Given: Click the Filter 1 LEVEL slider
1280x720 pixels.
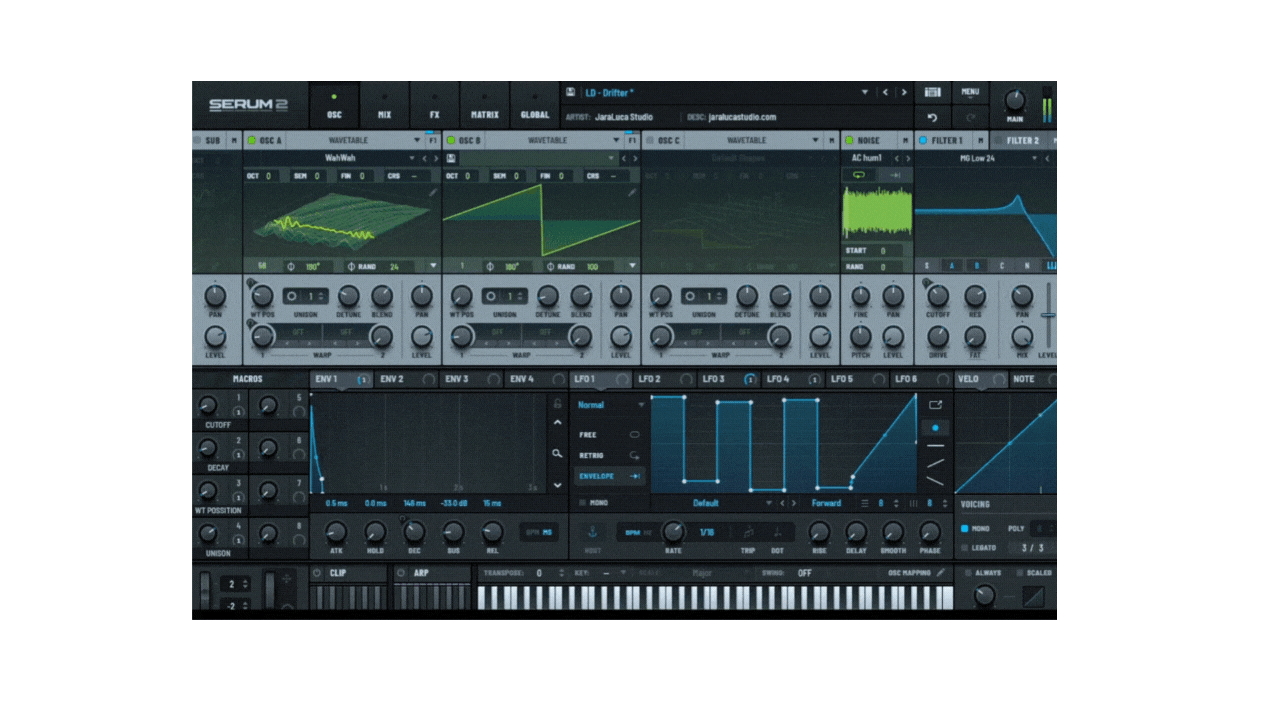Looking at the screenshot, I should (1047, 315).
